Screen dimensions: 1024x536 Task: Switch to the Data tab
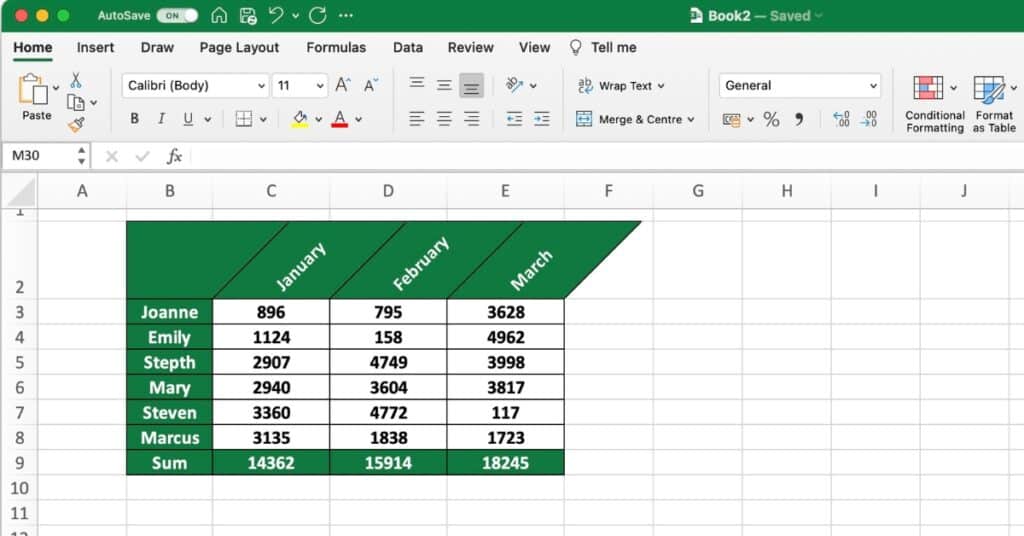[x=408, y=48]
